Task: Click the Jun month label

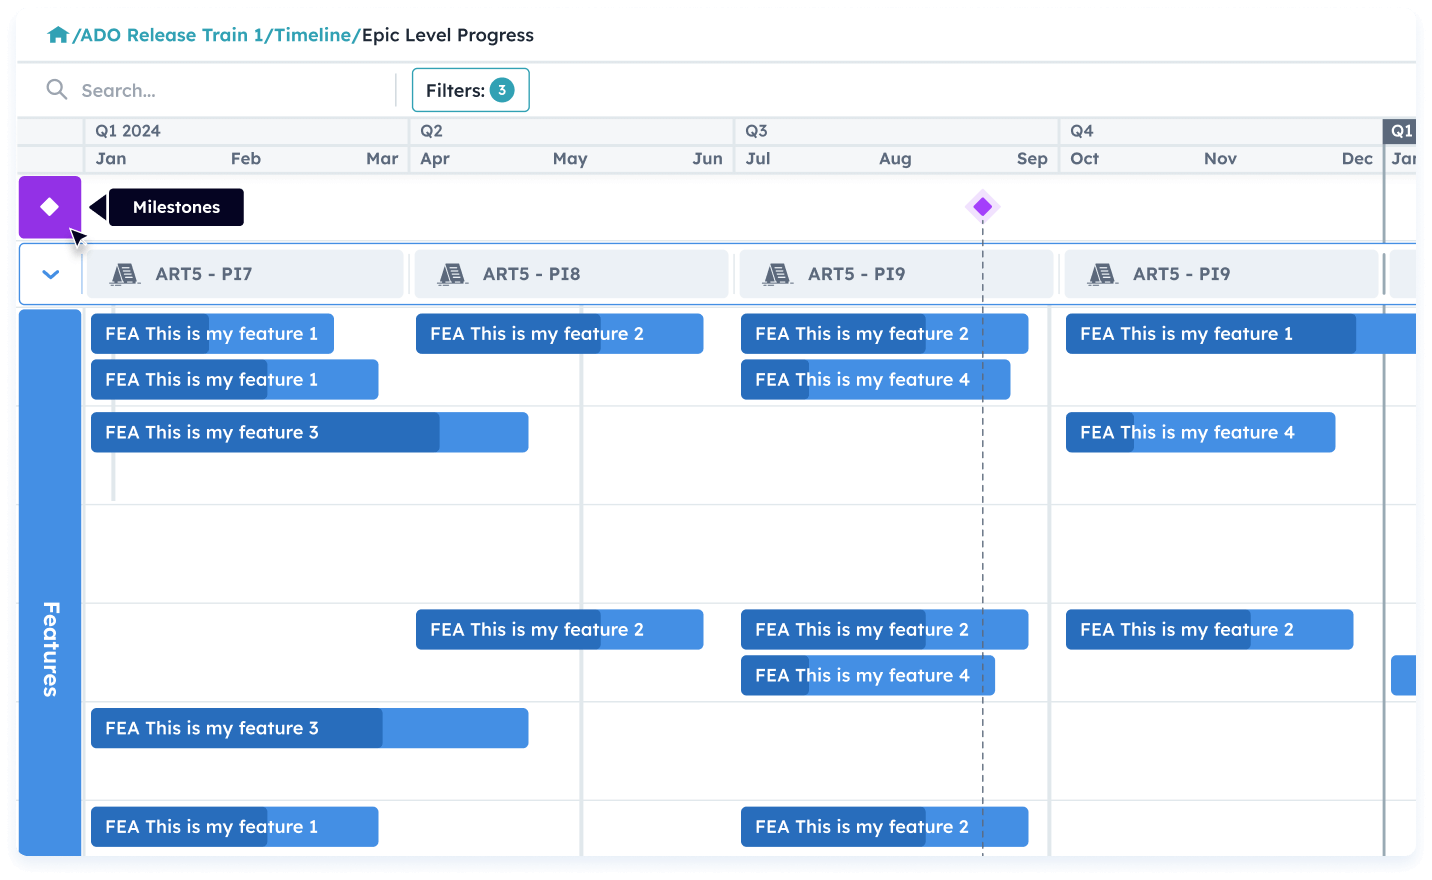Action: (707, 159)
